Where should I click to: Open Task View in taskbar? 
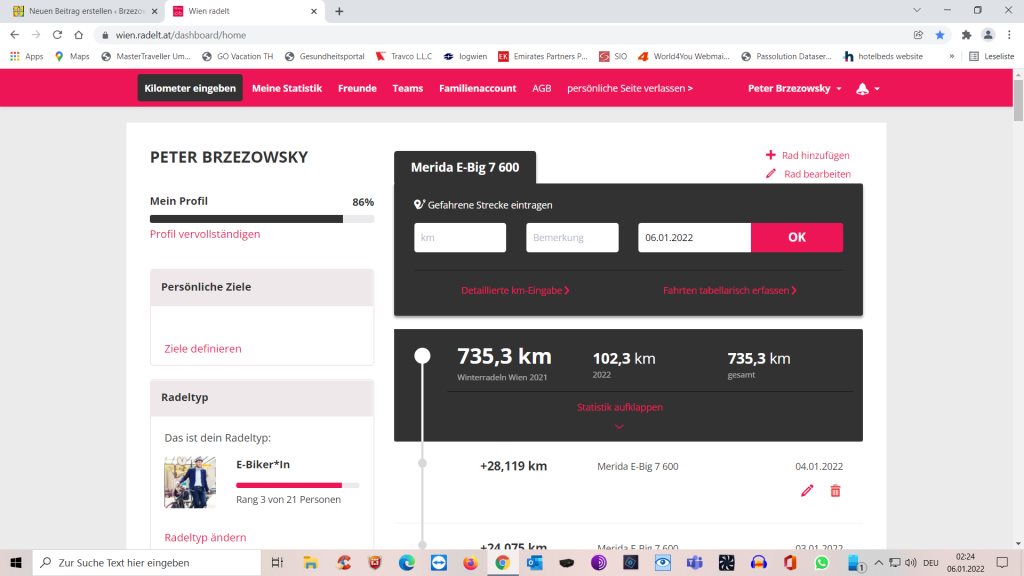pyautogui.click(x=278, y=562)
